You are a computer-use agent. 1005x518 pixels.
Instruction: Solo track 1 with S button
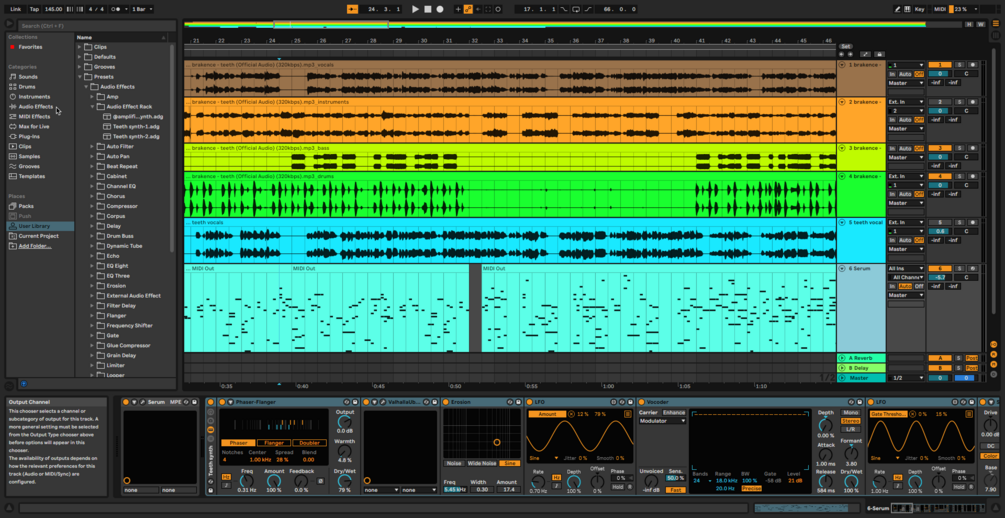(959, 65)
